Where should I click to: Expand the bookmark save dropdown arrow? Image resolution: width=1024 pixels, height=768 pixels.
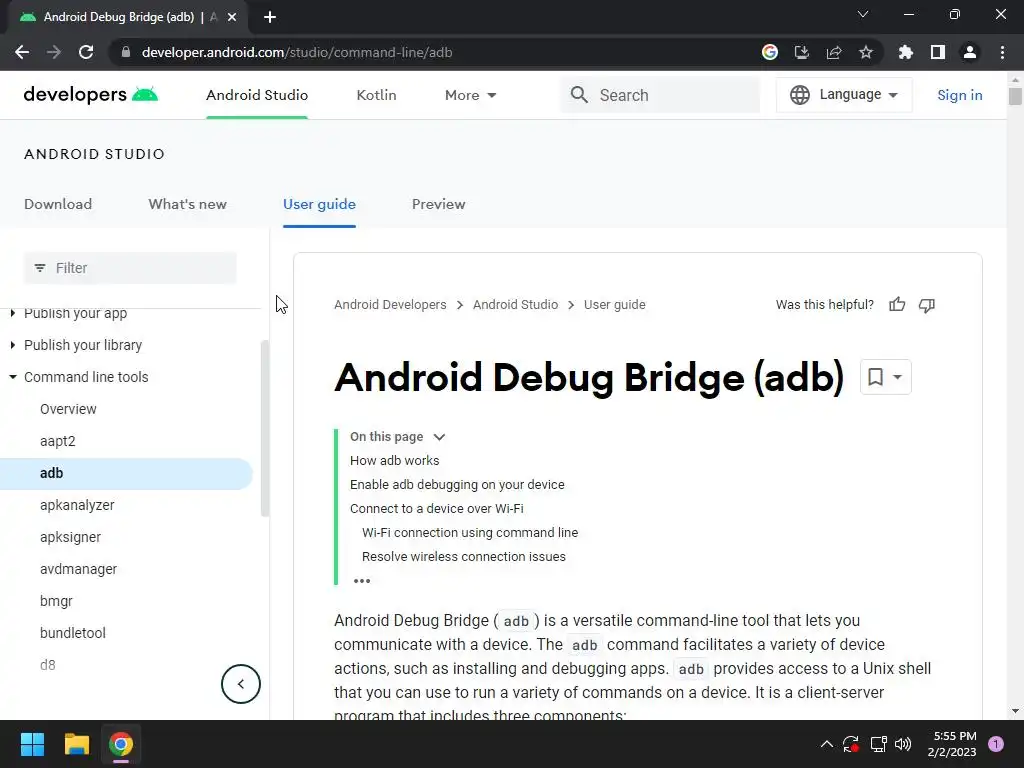(x=897, y=377)
